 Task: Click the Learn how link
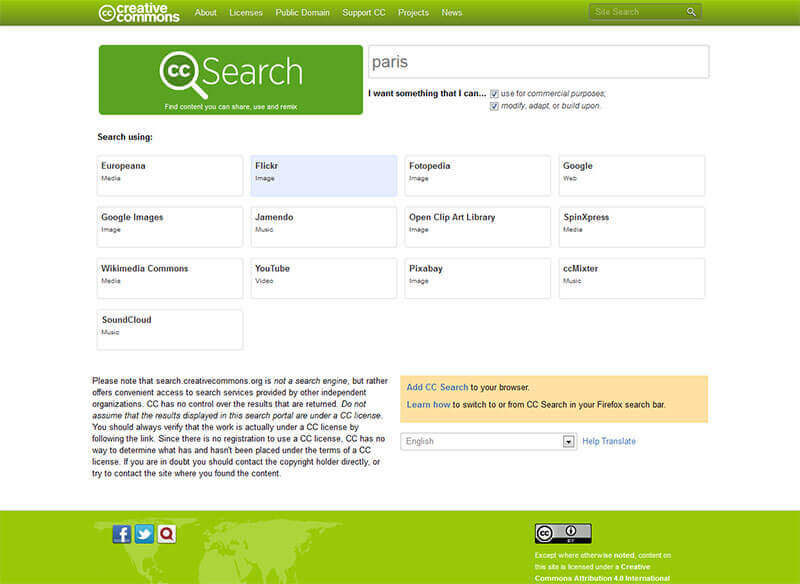tap(428, 404)
